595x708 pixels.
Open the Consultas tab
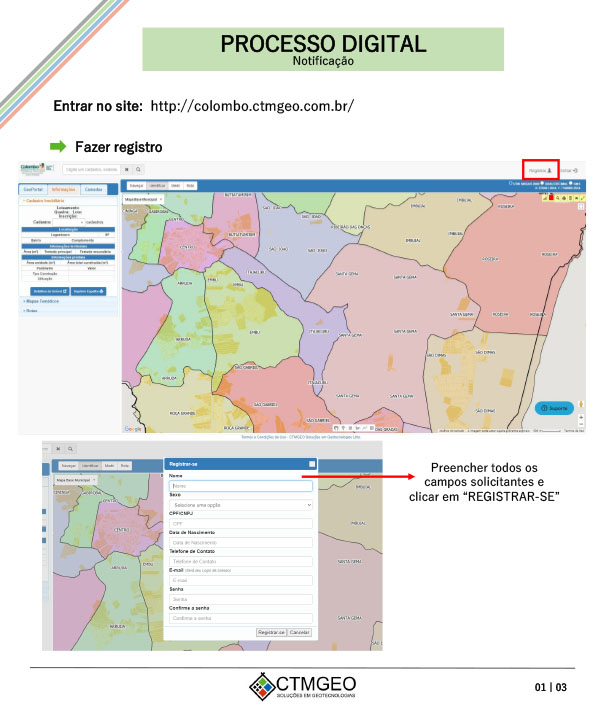94,190
